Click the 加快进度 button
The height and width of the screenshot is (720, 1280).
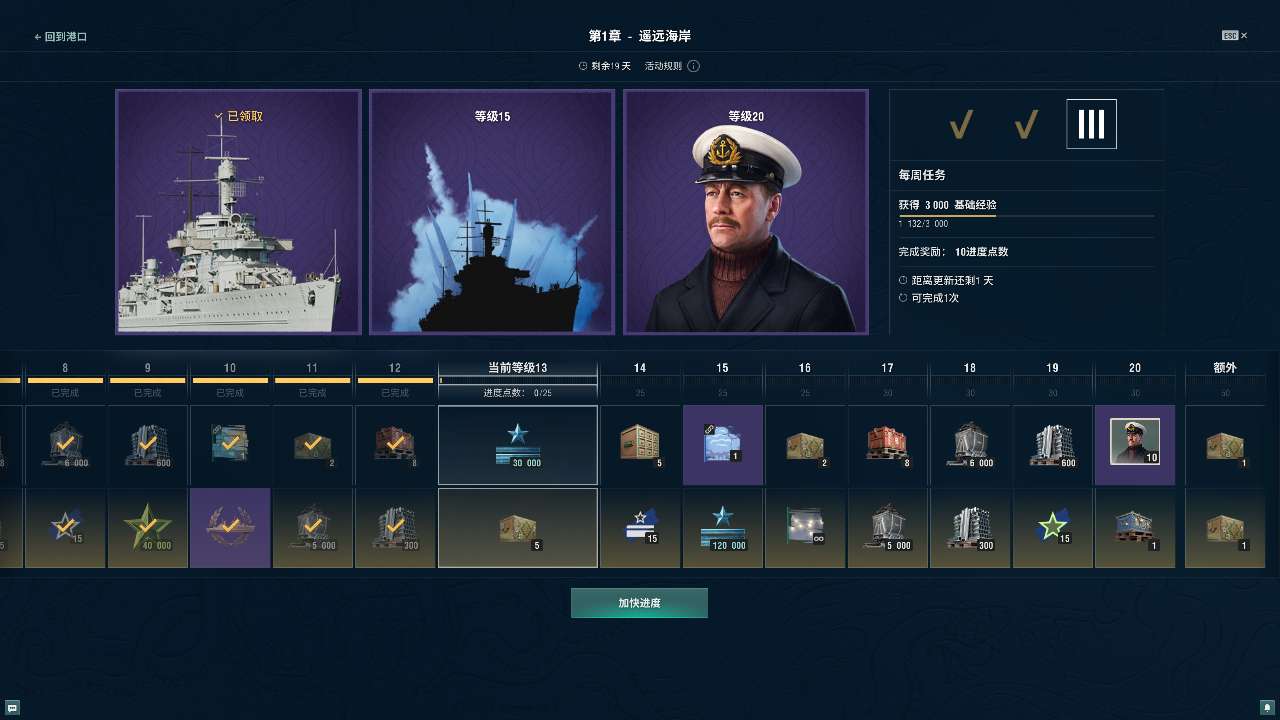click(x=639, y=603)
